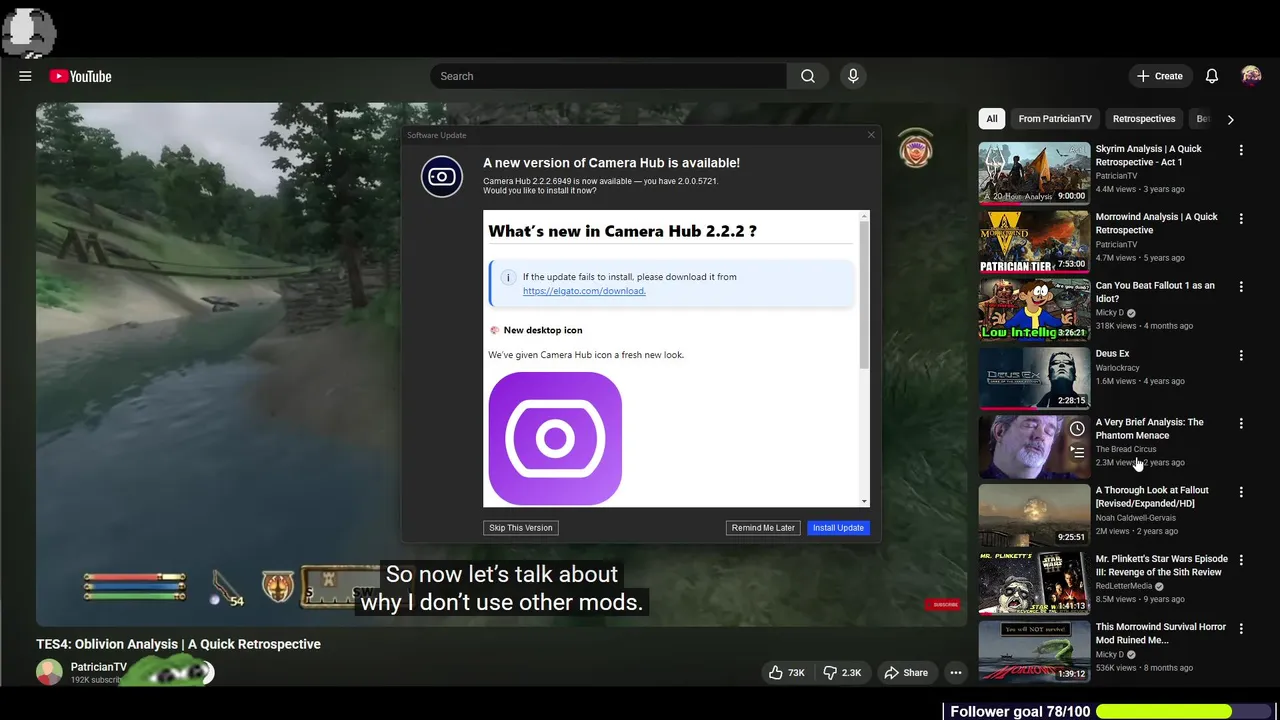Screen dimensions: 1280x720
Task: Click Install Update in Software Update dialog
Action: [x=838, y=528]
